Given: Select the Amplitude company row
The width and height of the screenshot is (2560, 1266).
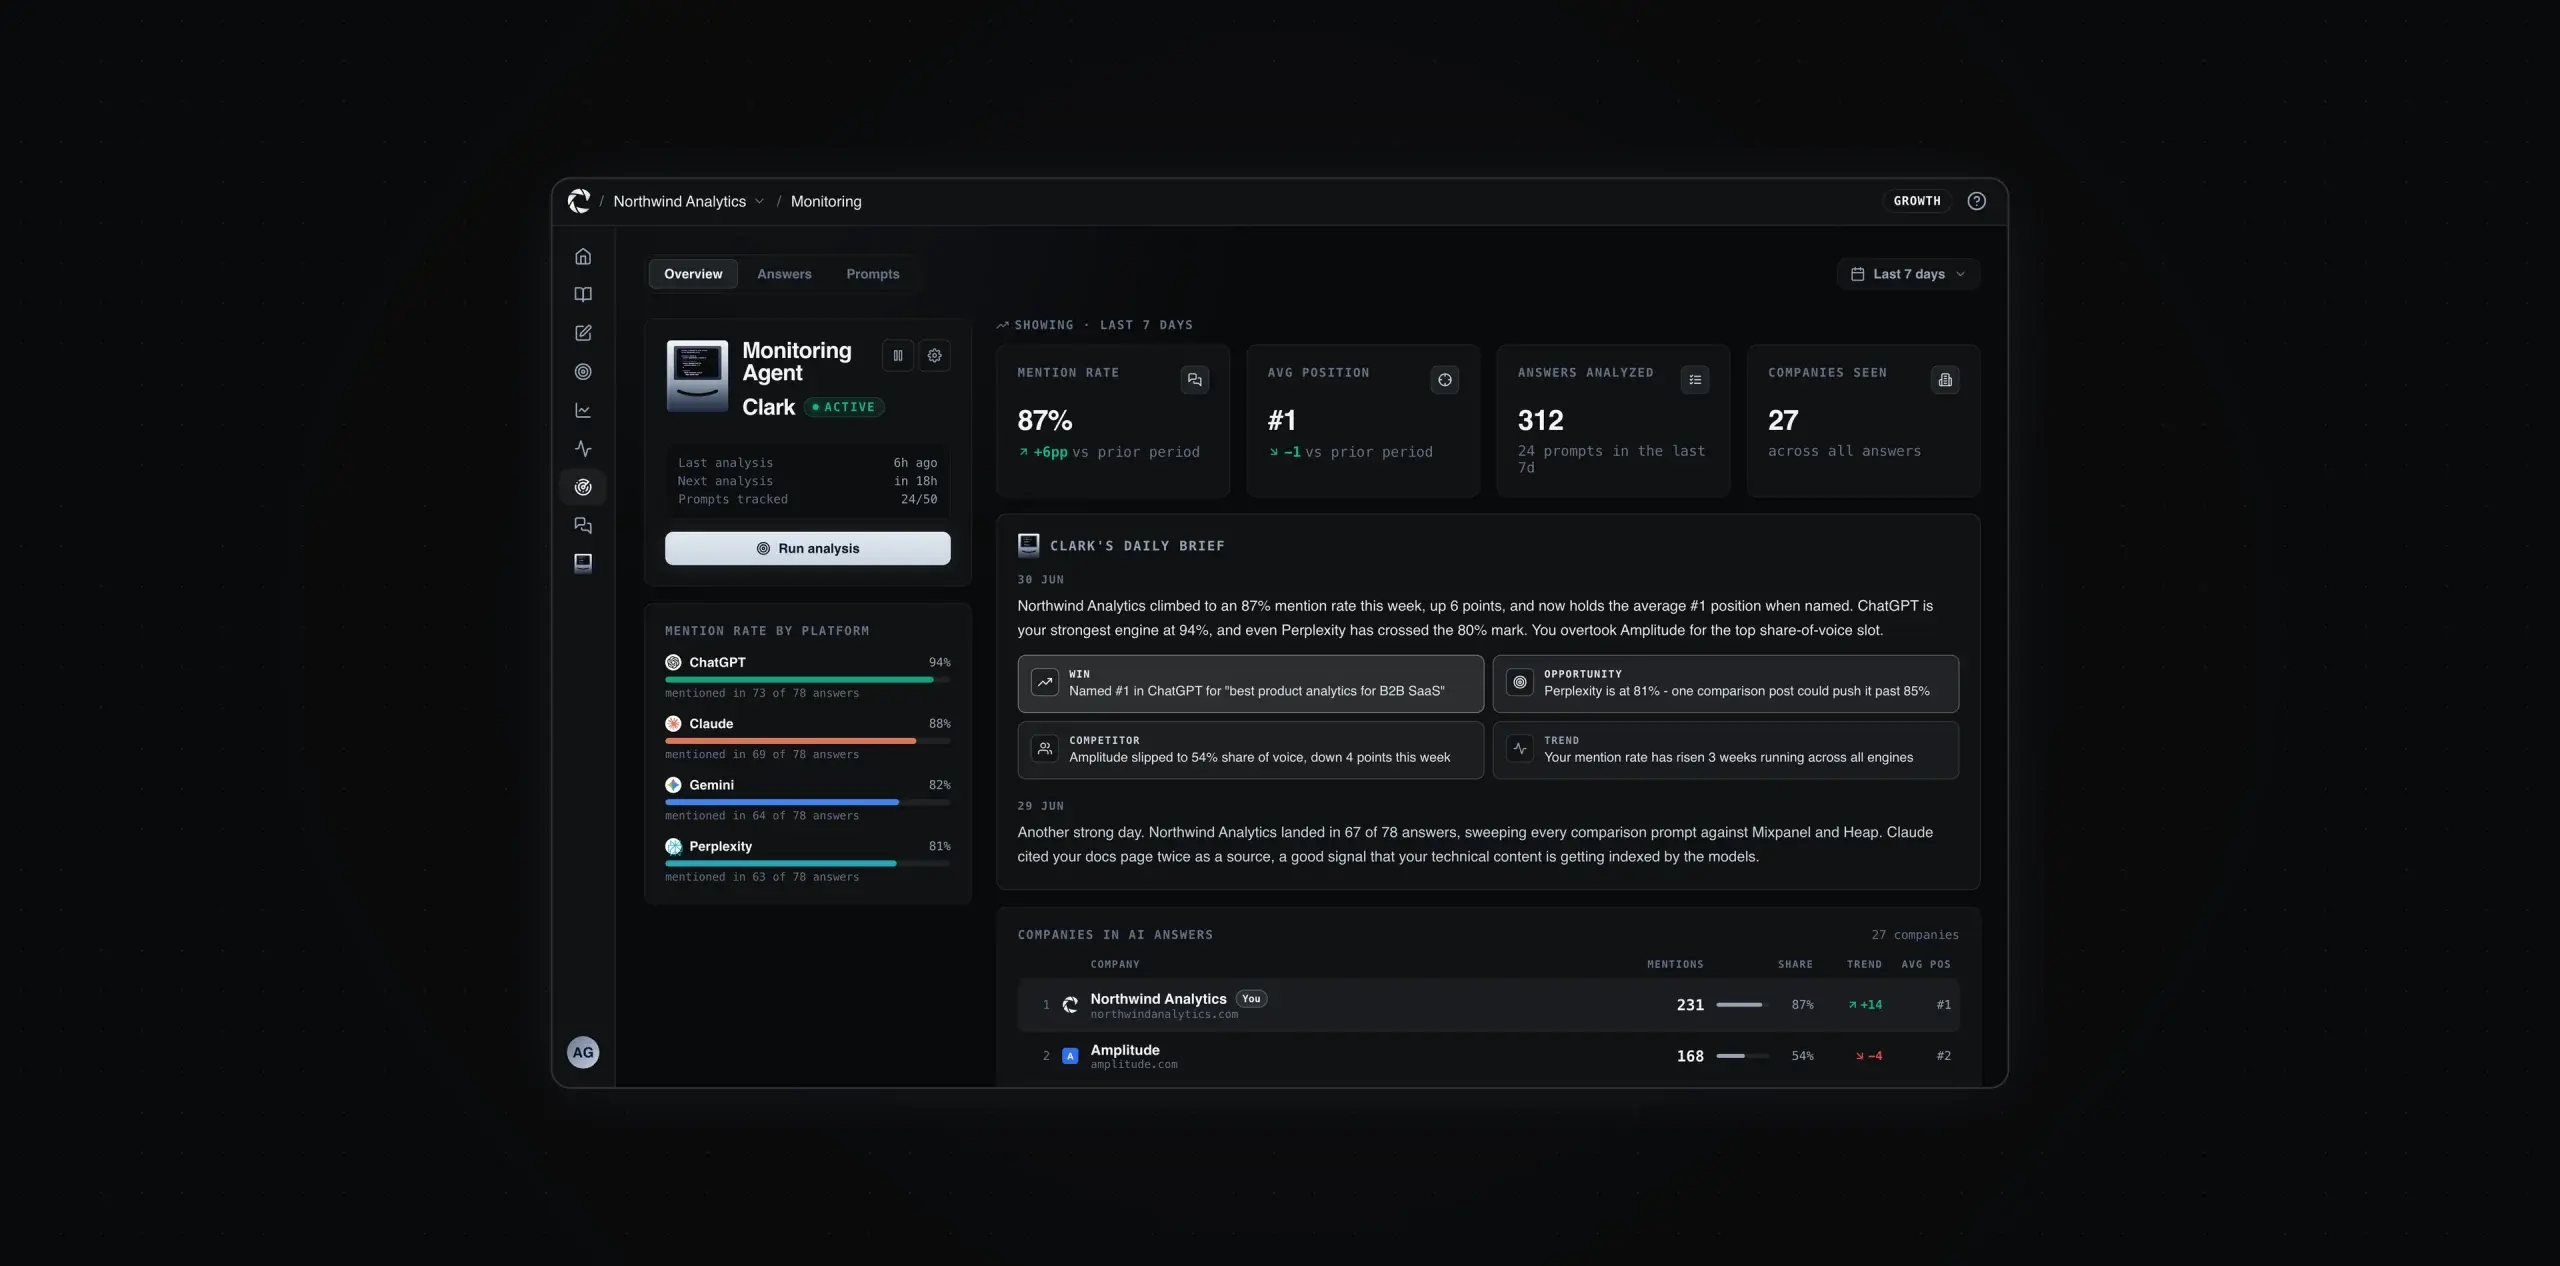Looking at the screenshot, I should pyautogui.click(x=1488, y=1056).
